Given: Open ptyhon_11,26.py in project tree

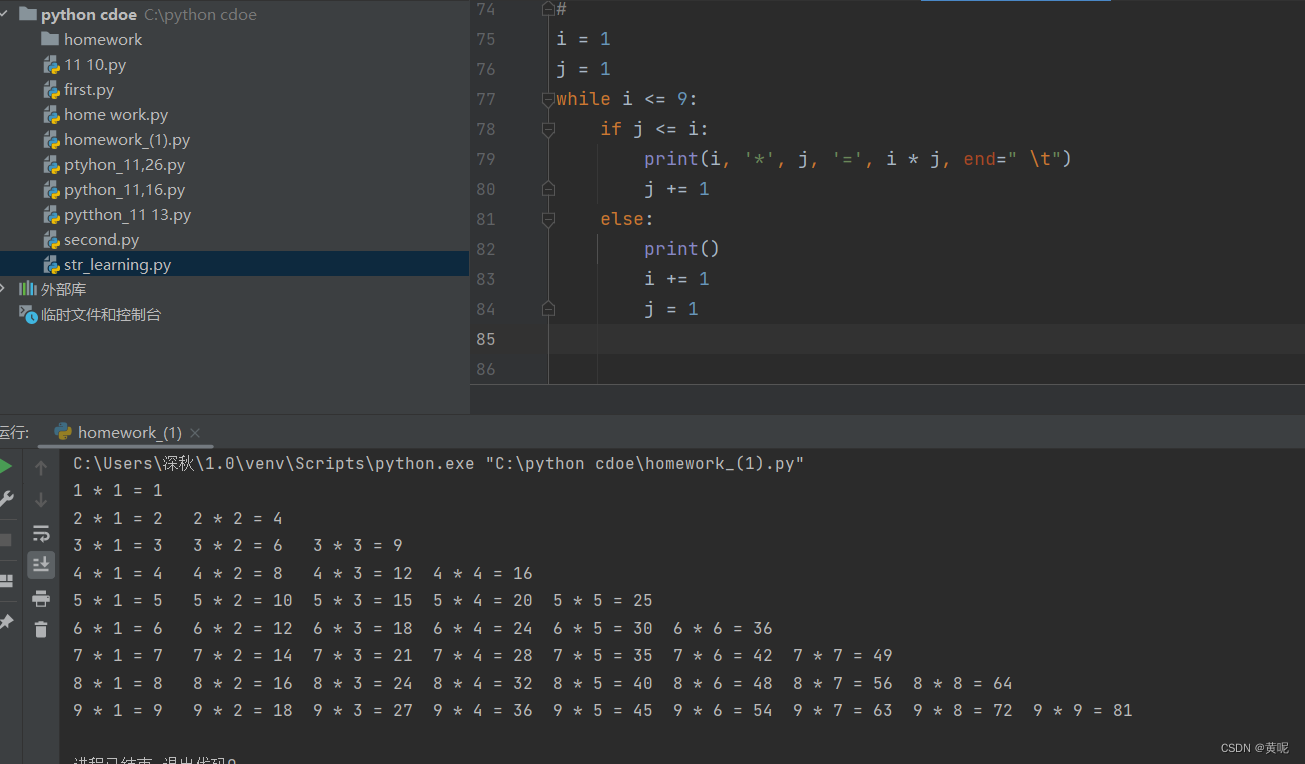Looking at the screenshot, I should pos(124,164).
